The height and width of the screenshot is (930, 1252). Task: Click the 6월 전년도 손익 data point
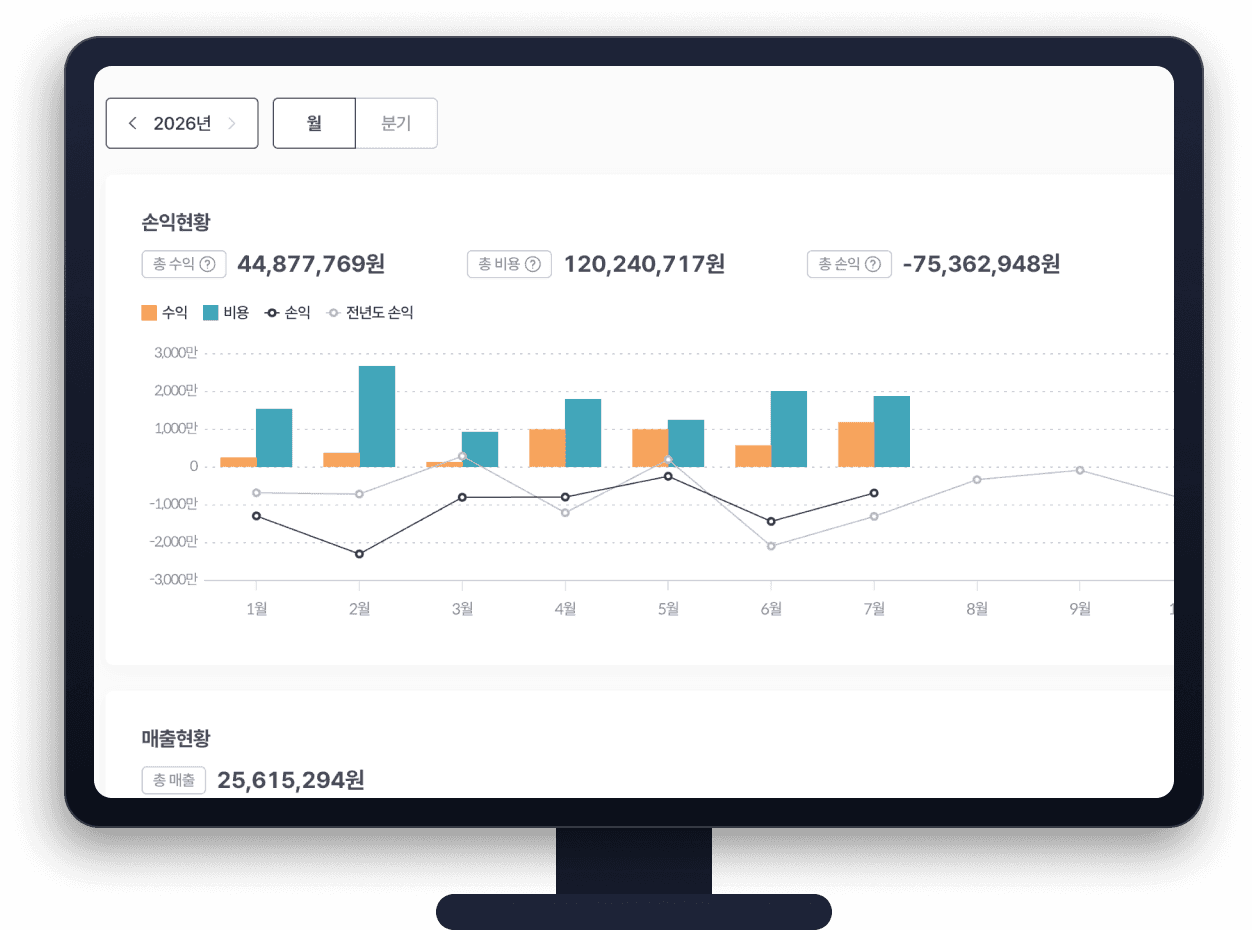tap(771, 546)
